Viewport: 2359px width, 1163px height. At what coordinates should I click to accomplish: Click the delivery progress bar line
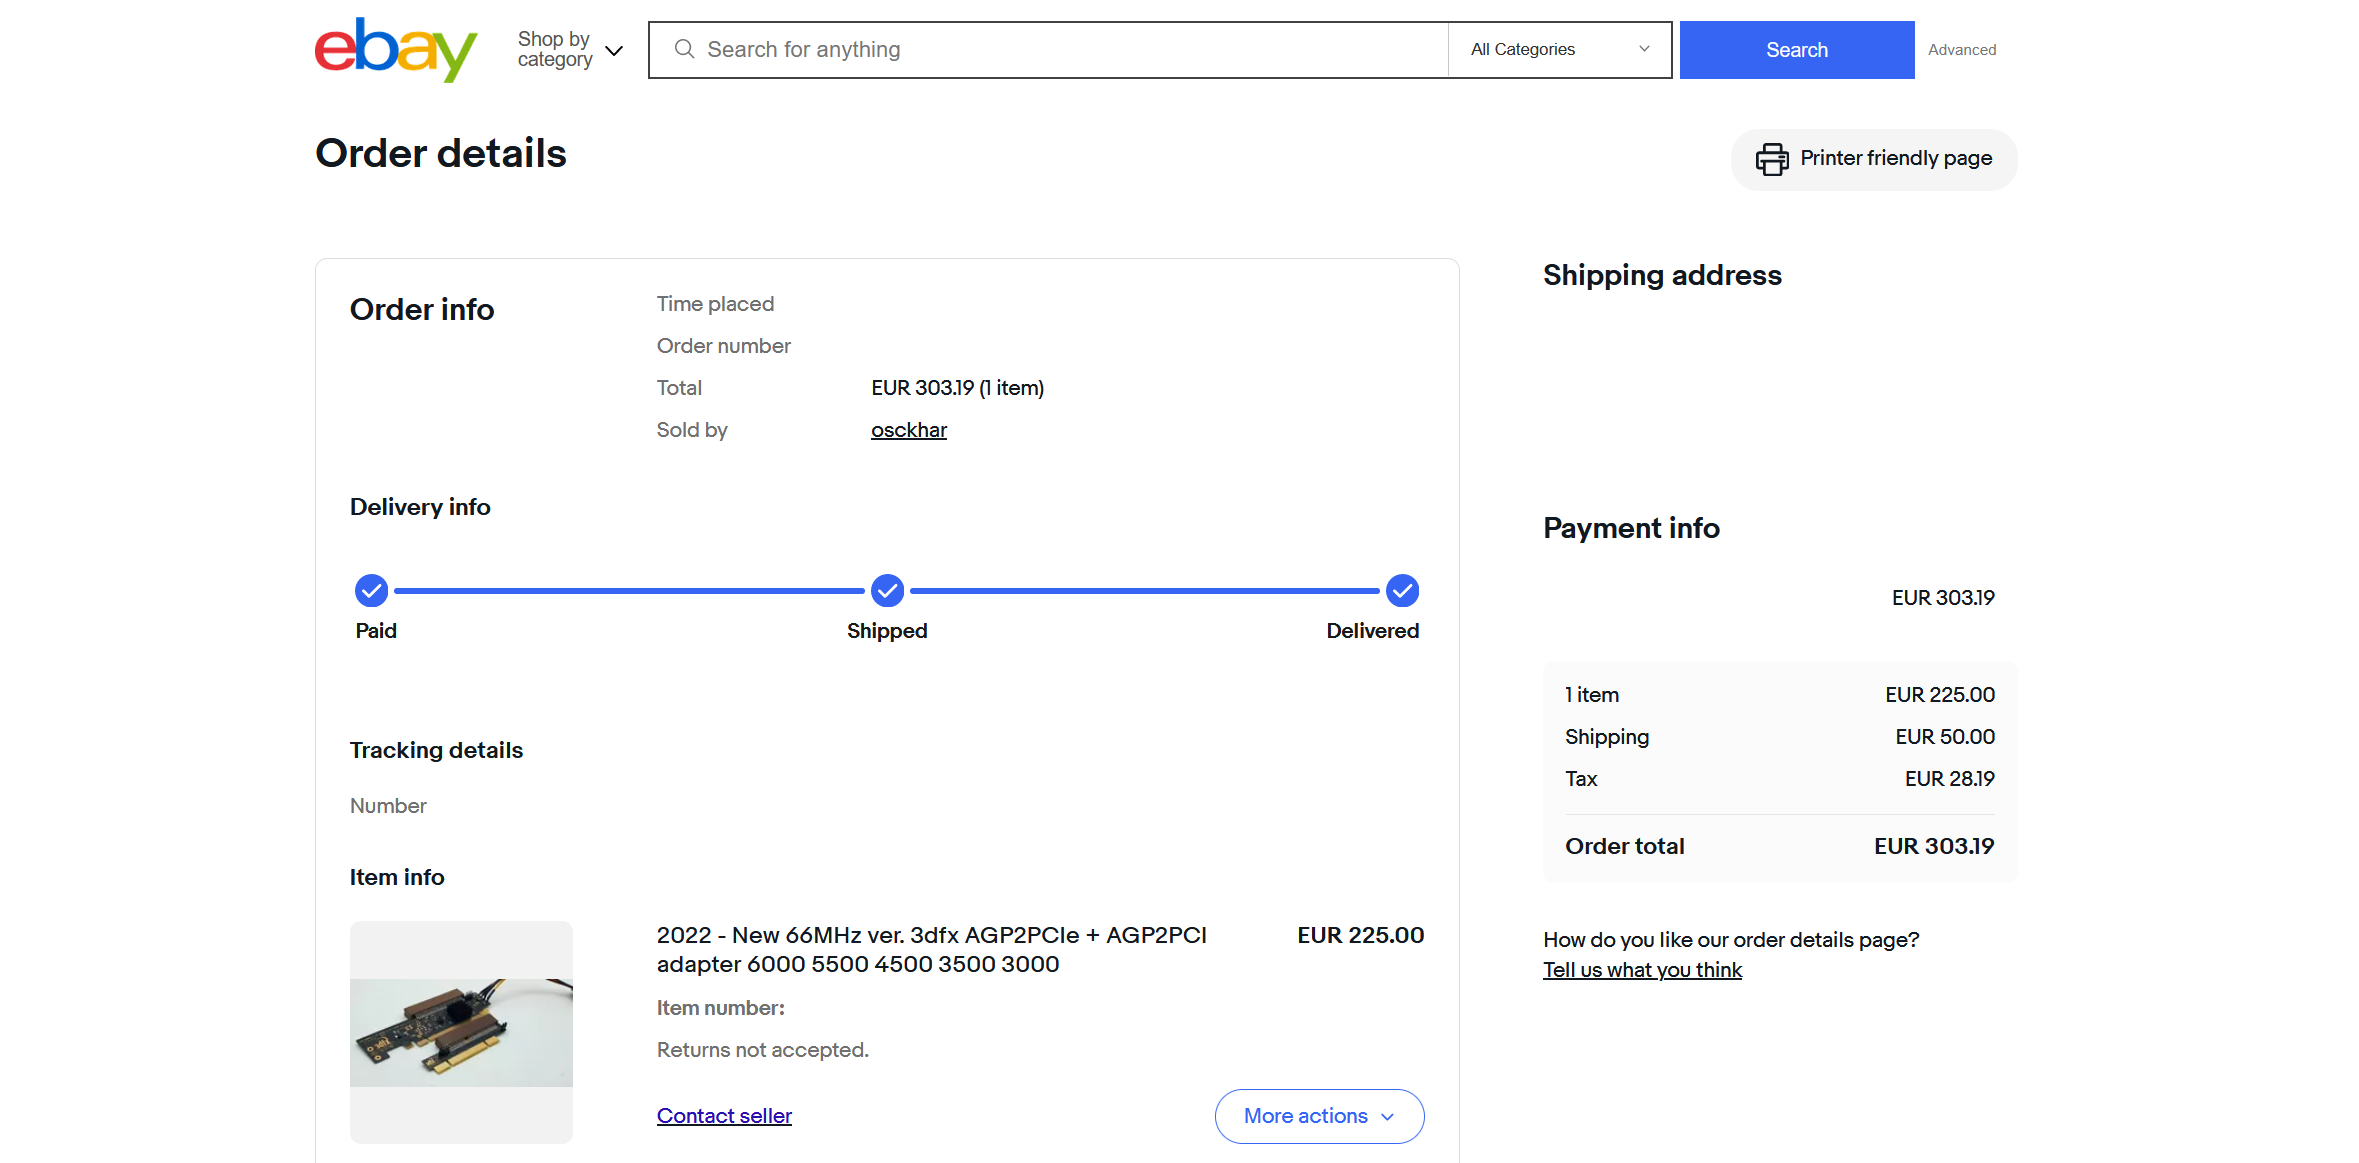pos(630,591)
